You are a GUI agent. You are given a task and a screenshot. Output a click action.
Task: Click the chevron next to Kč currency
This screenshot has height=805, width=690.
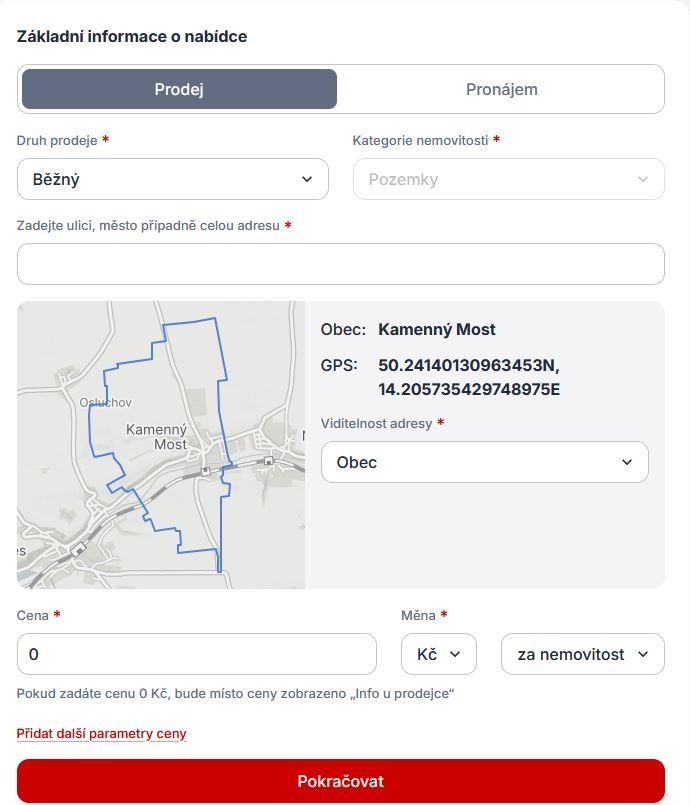tap(455, 654)
